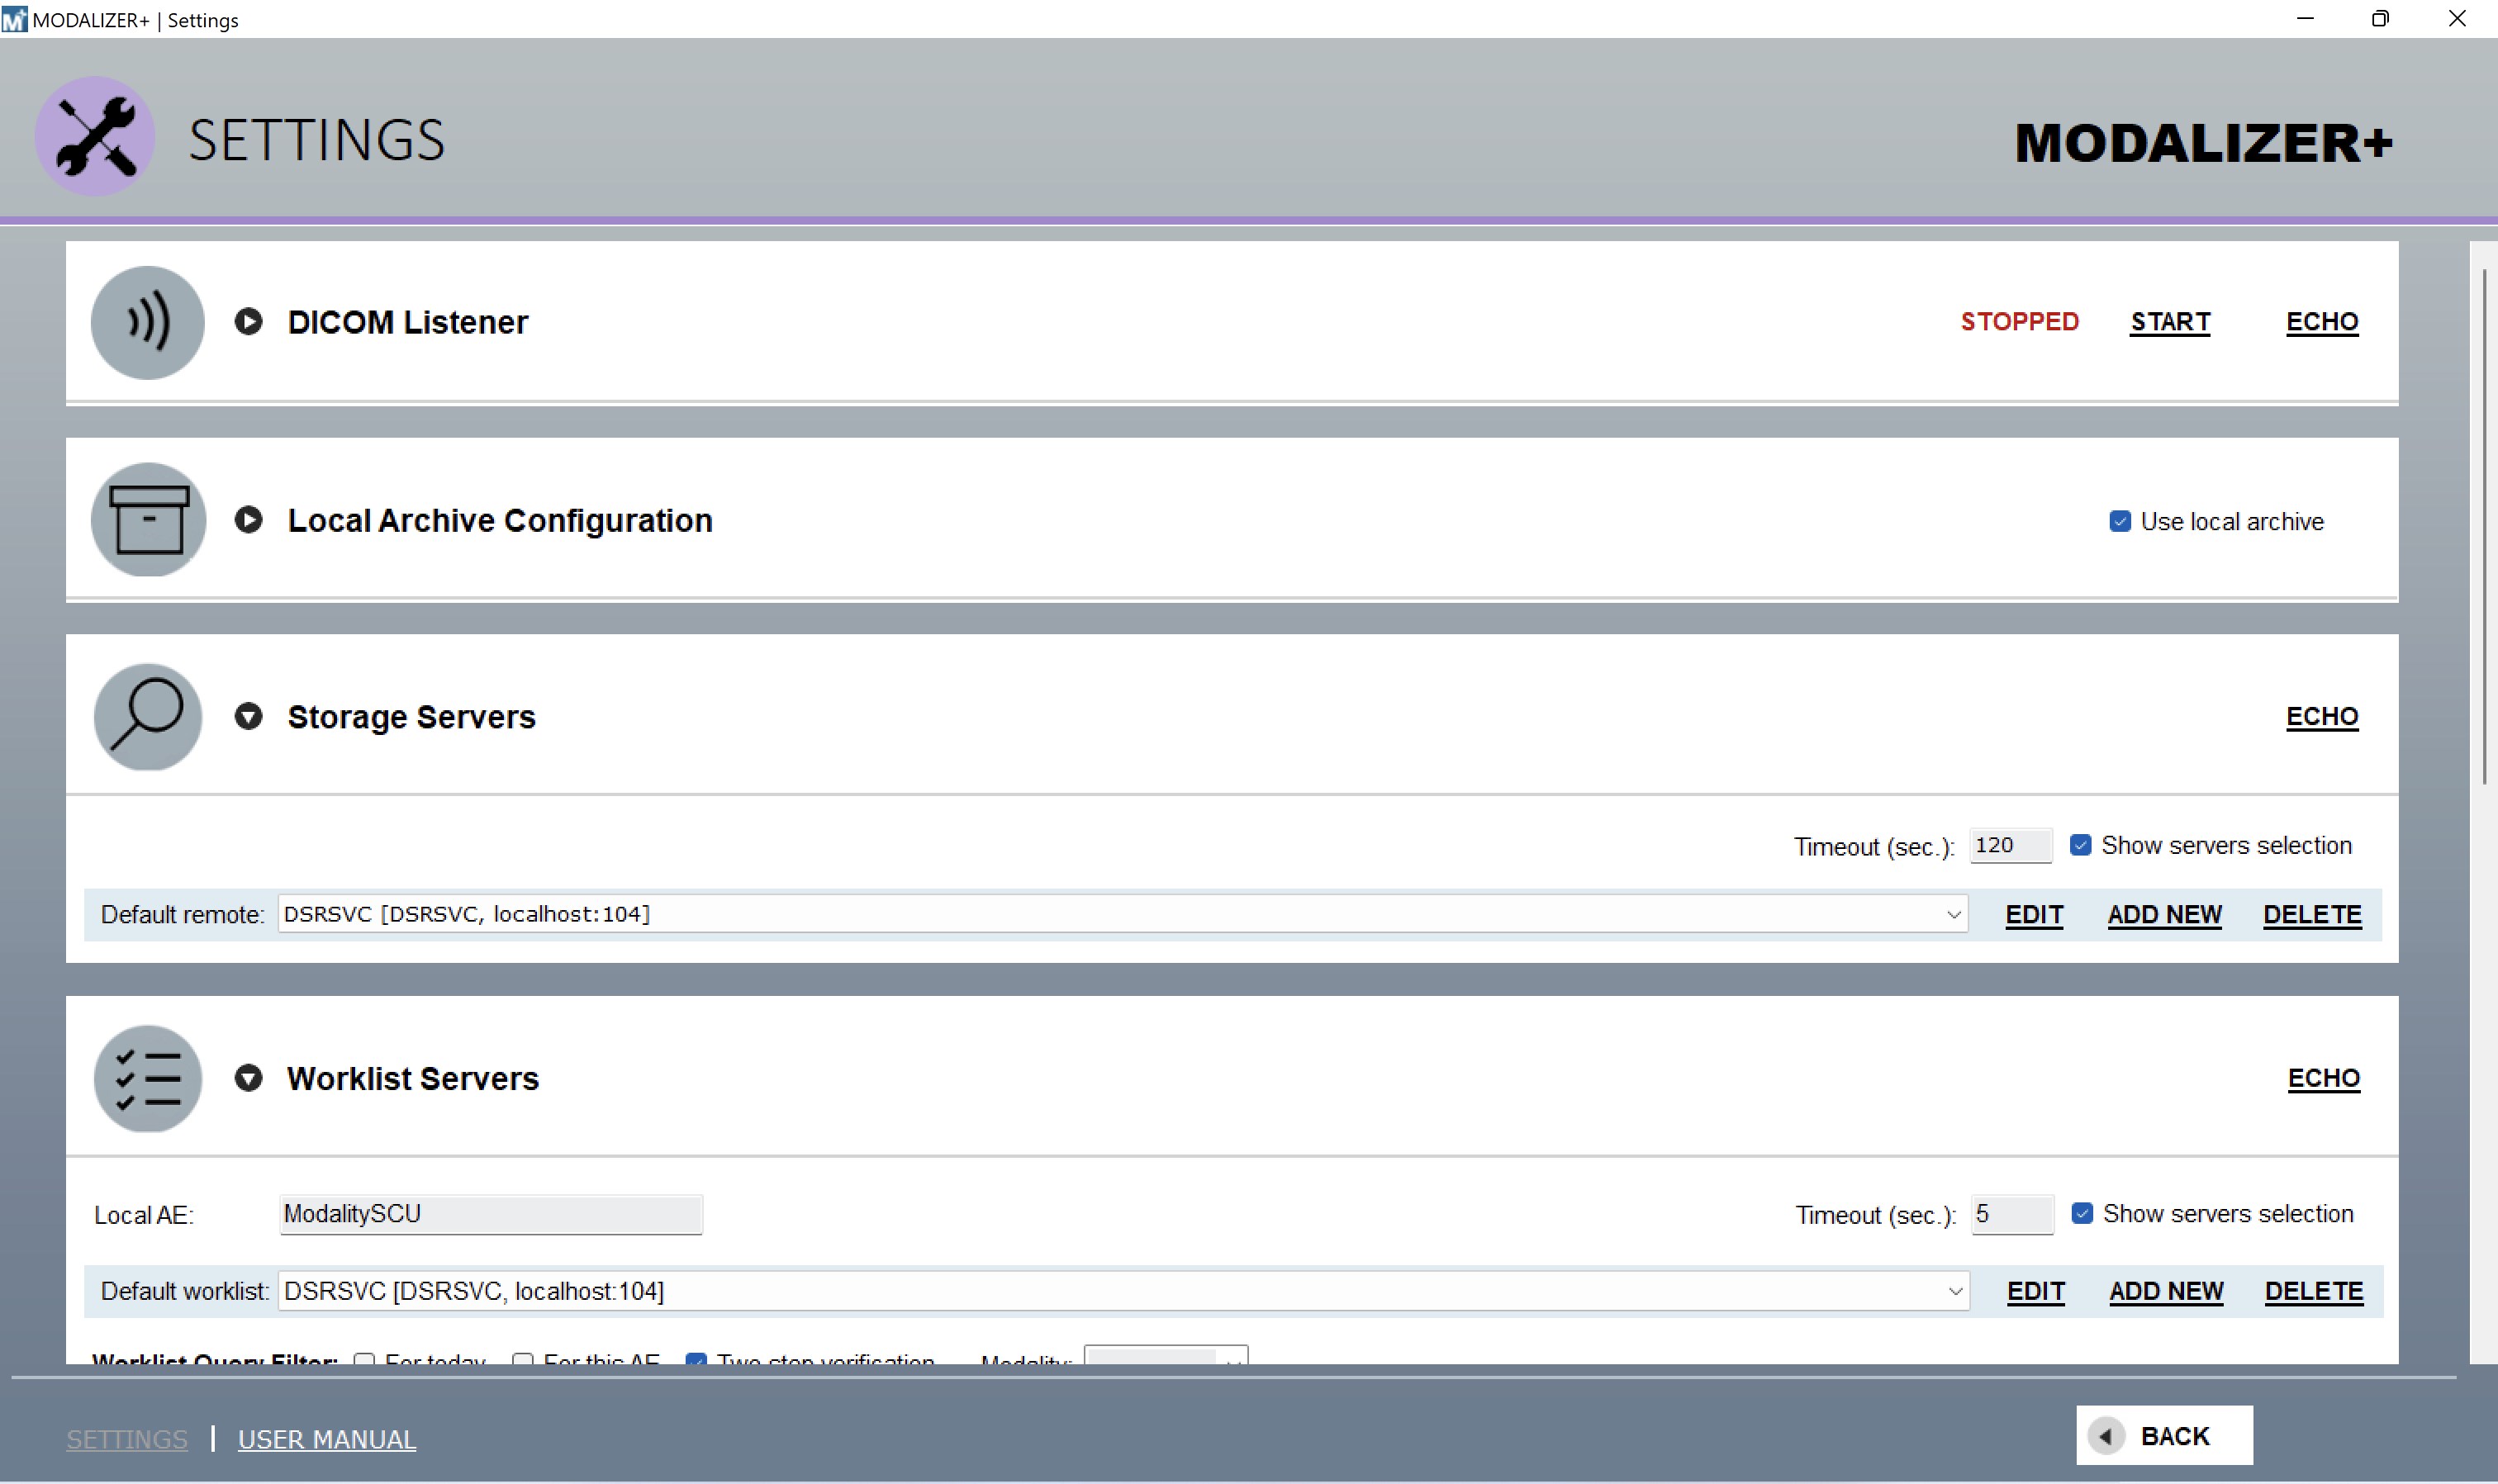Click the DICOM Listener antenna icon
This screenshot has height=1484, width=2498.
coord(146,321)
